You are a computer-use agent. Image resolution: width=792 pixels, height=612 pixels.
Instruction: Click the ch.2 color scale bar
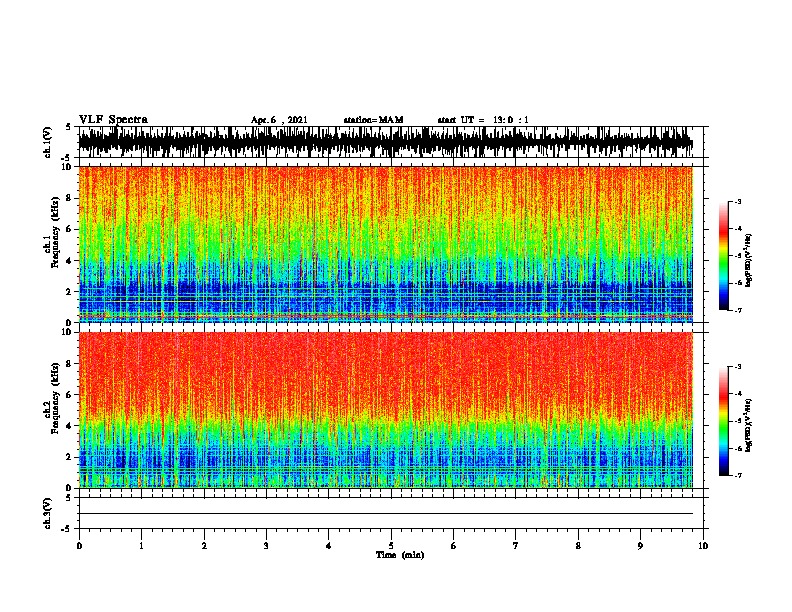pyautogui.click(x=723, y=421)
